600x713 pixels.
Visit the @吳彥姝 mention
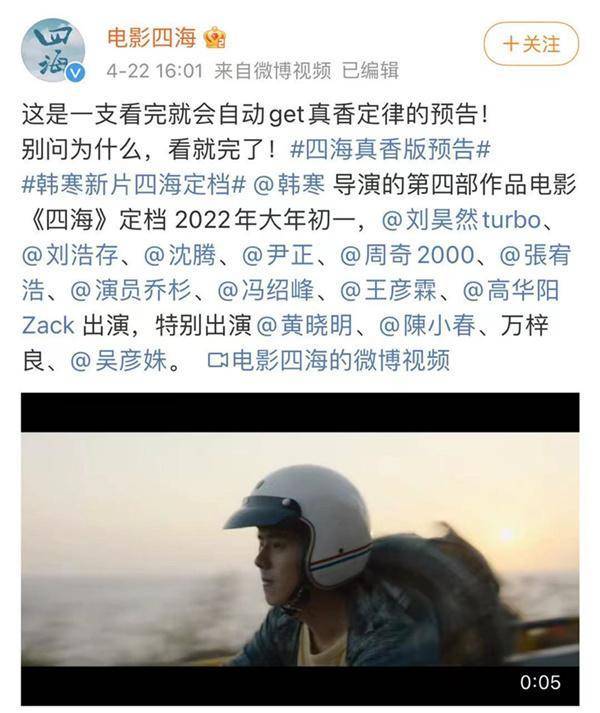coord(119,361)
